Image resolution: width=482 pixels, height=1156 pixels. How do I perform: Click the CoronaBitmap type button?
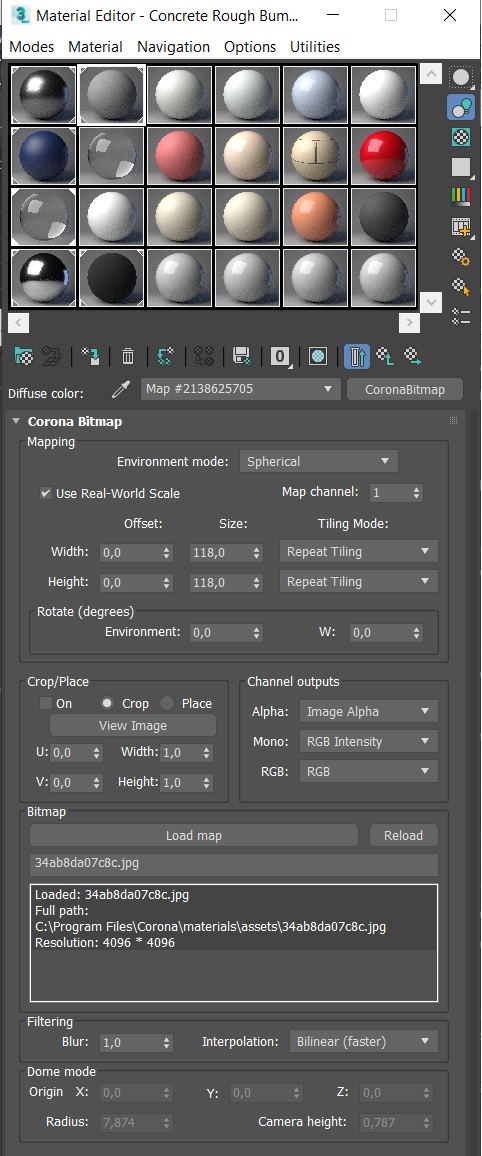pos(405,389)
